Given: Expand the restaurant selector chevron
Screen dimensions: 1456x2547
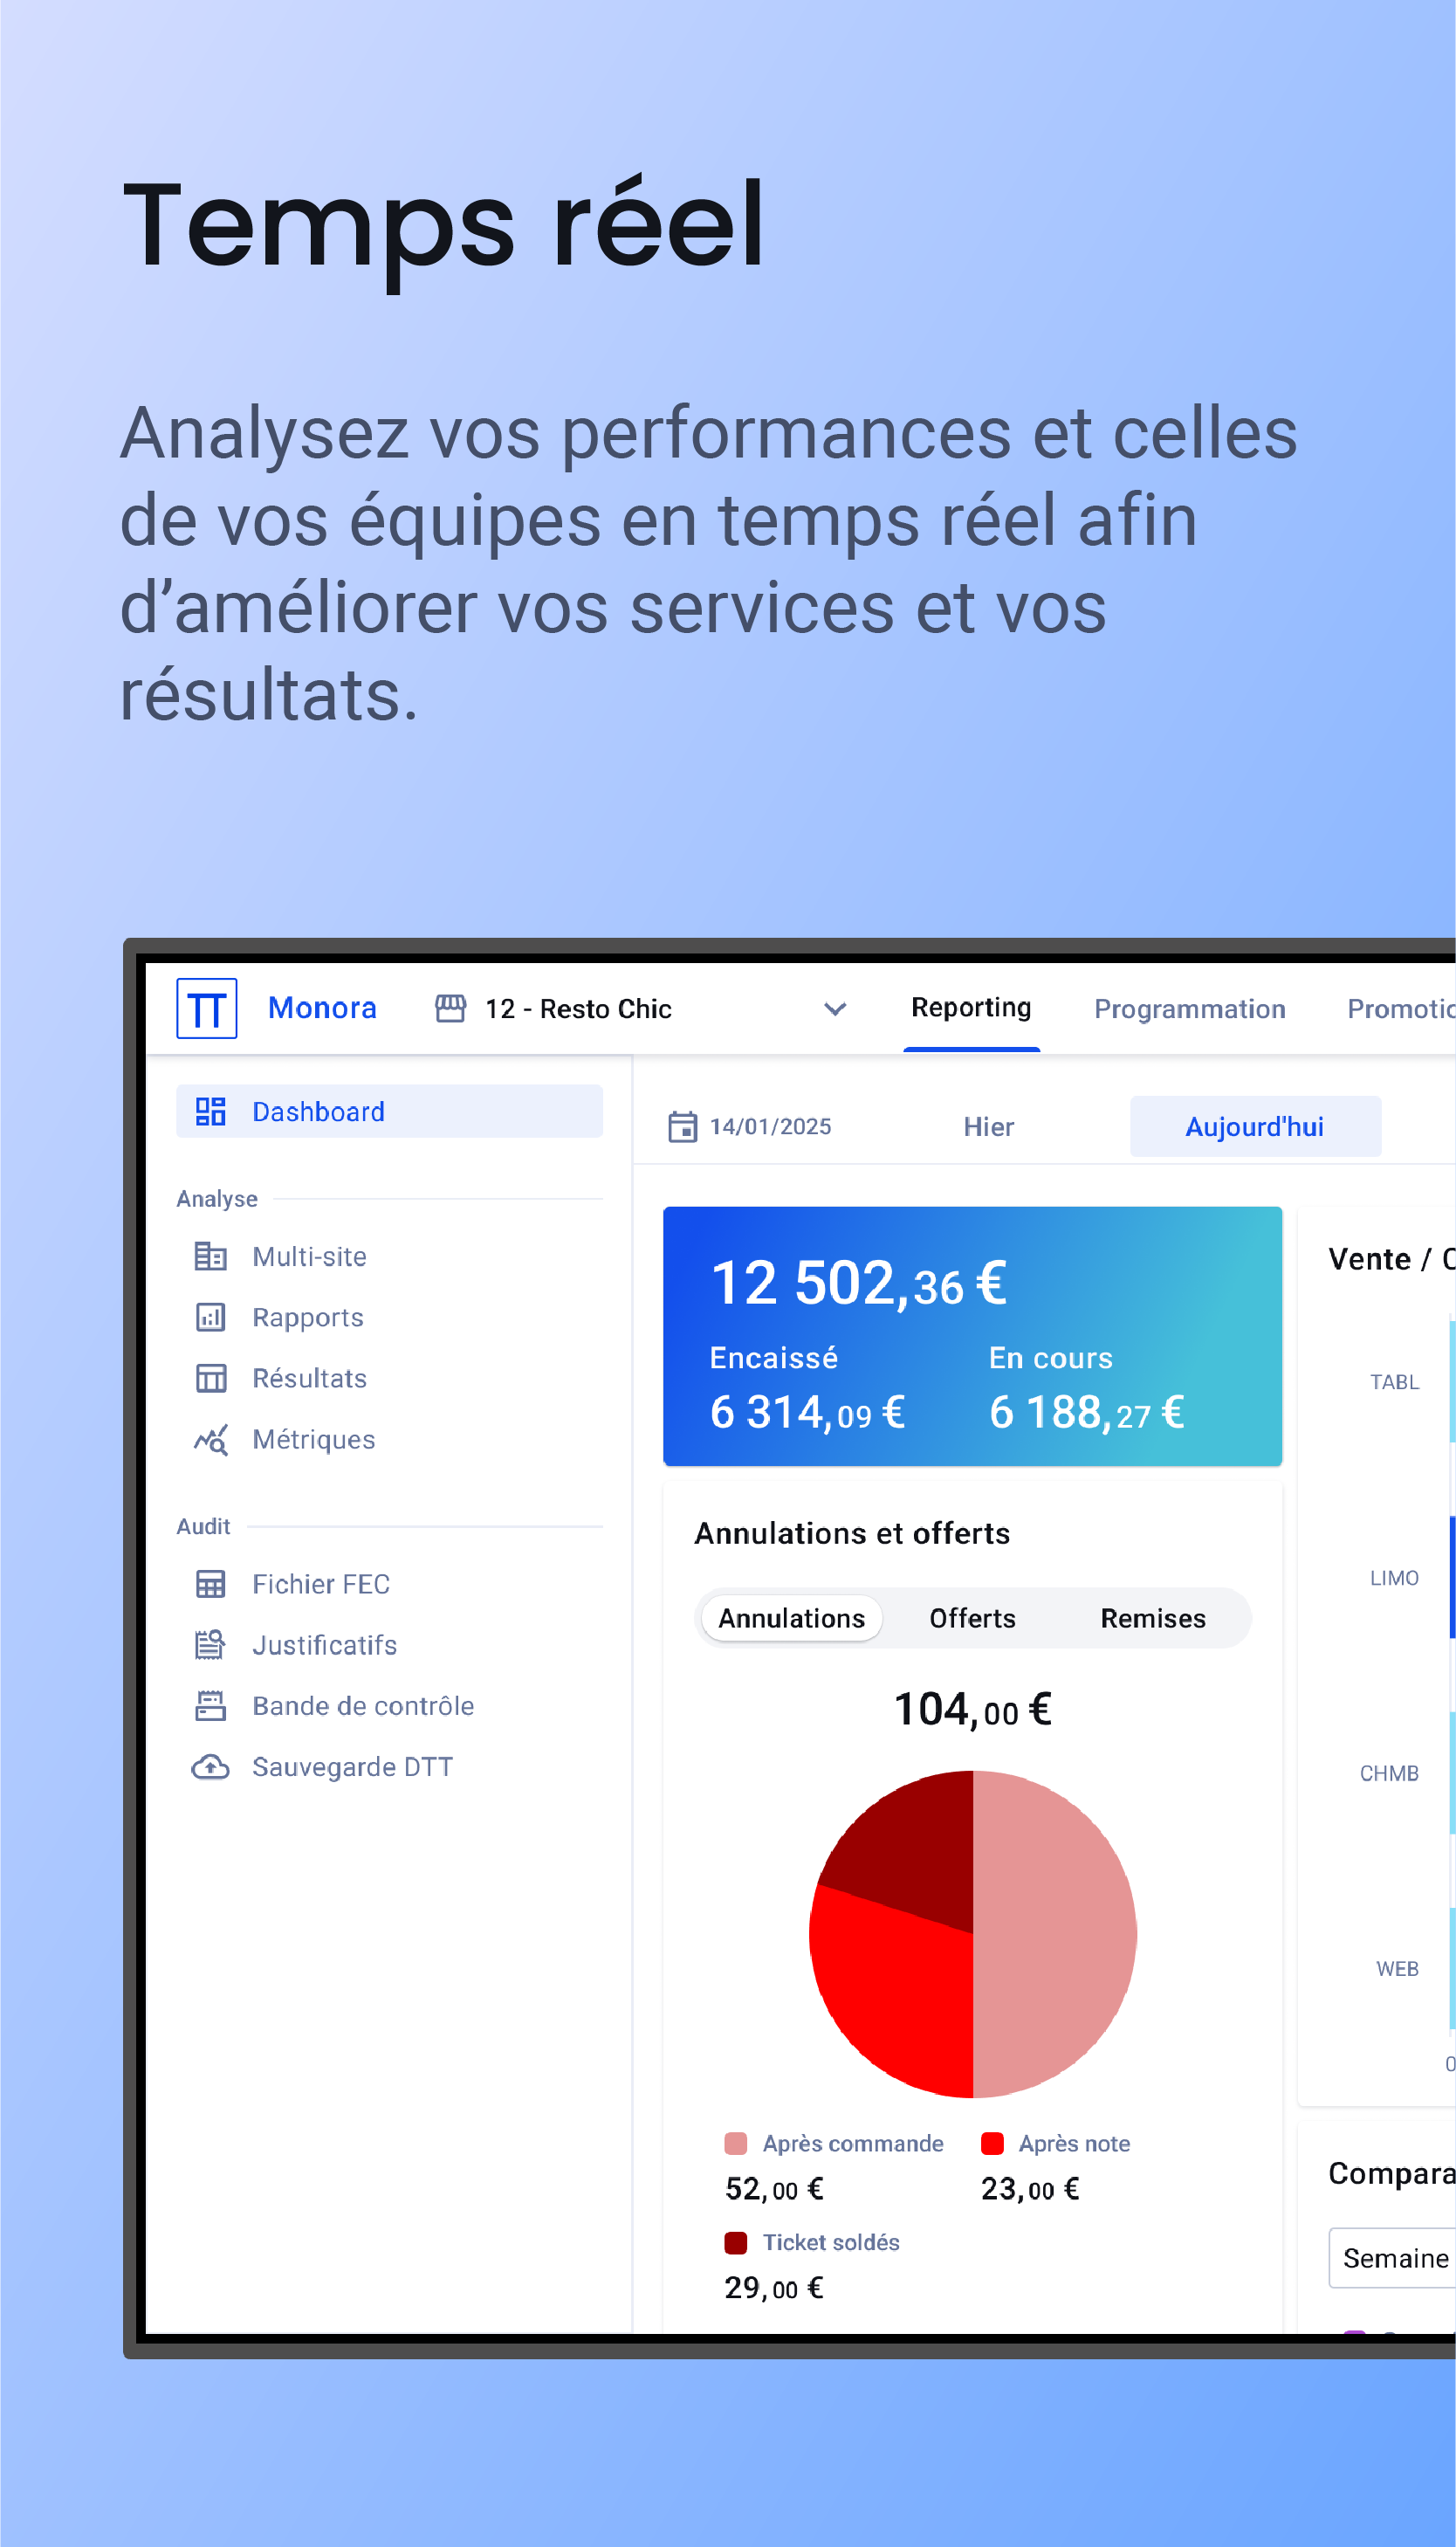Looking at the screenshot, I should (835, 1009).
